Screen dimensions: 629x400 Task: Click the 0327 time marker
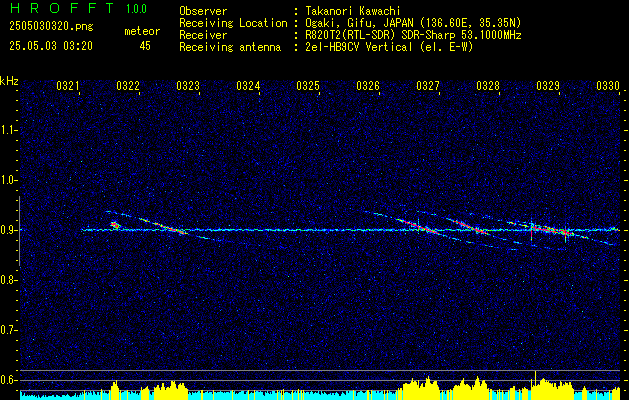(x=428, y=86)
